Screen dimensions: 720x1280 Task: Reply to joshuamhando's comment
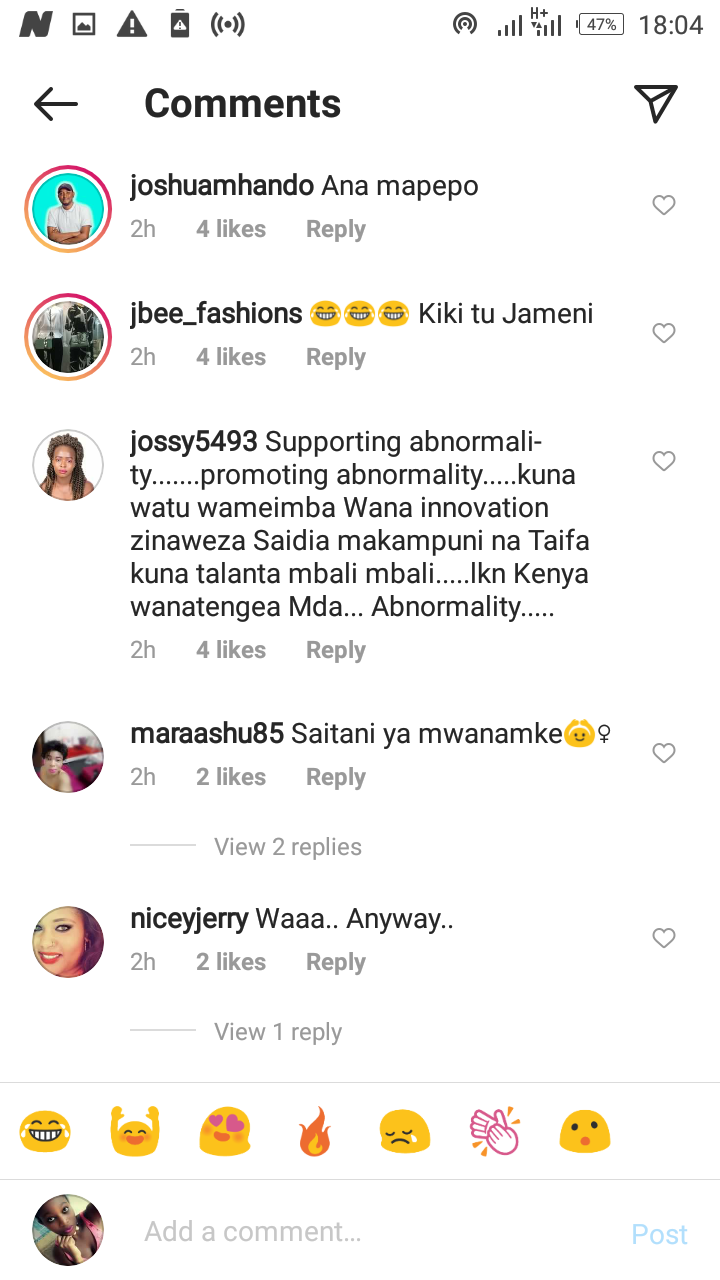[x=336, y=229]
